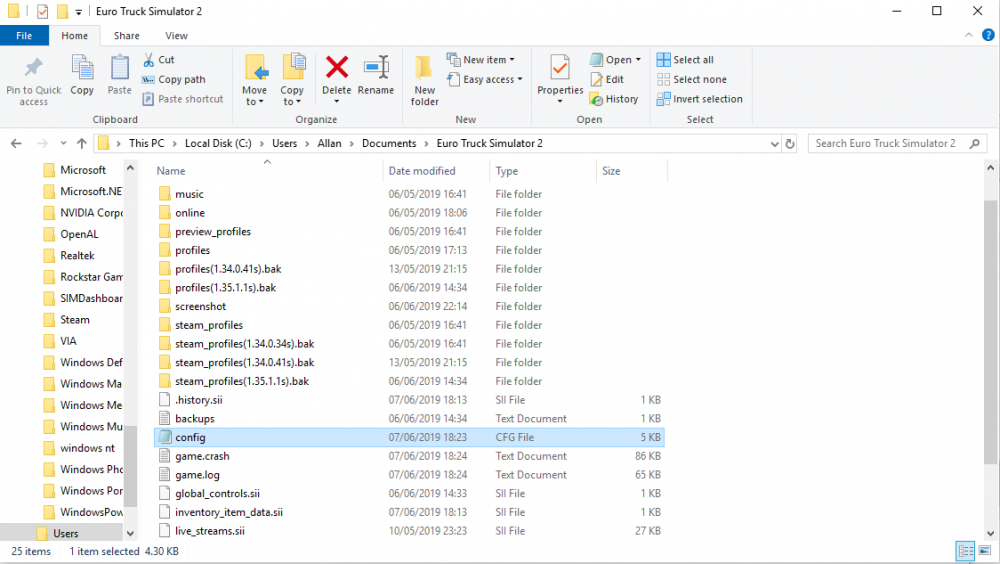Create a New folder from ribbon

425,80
